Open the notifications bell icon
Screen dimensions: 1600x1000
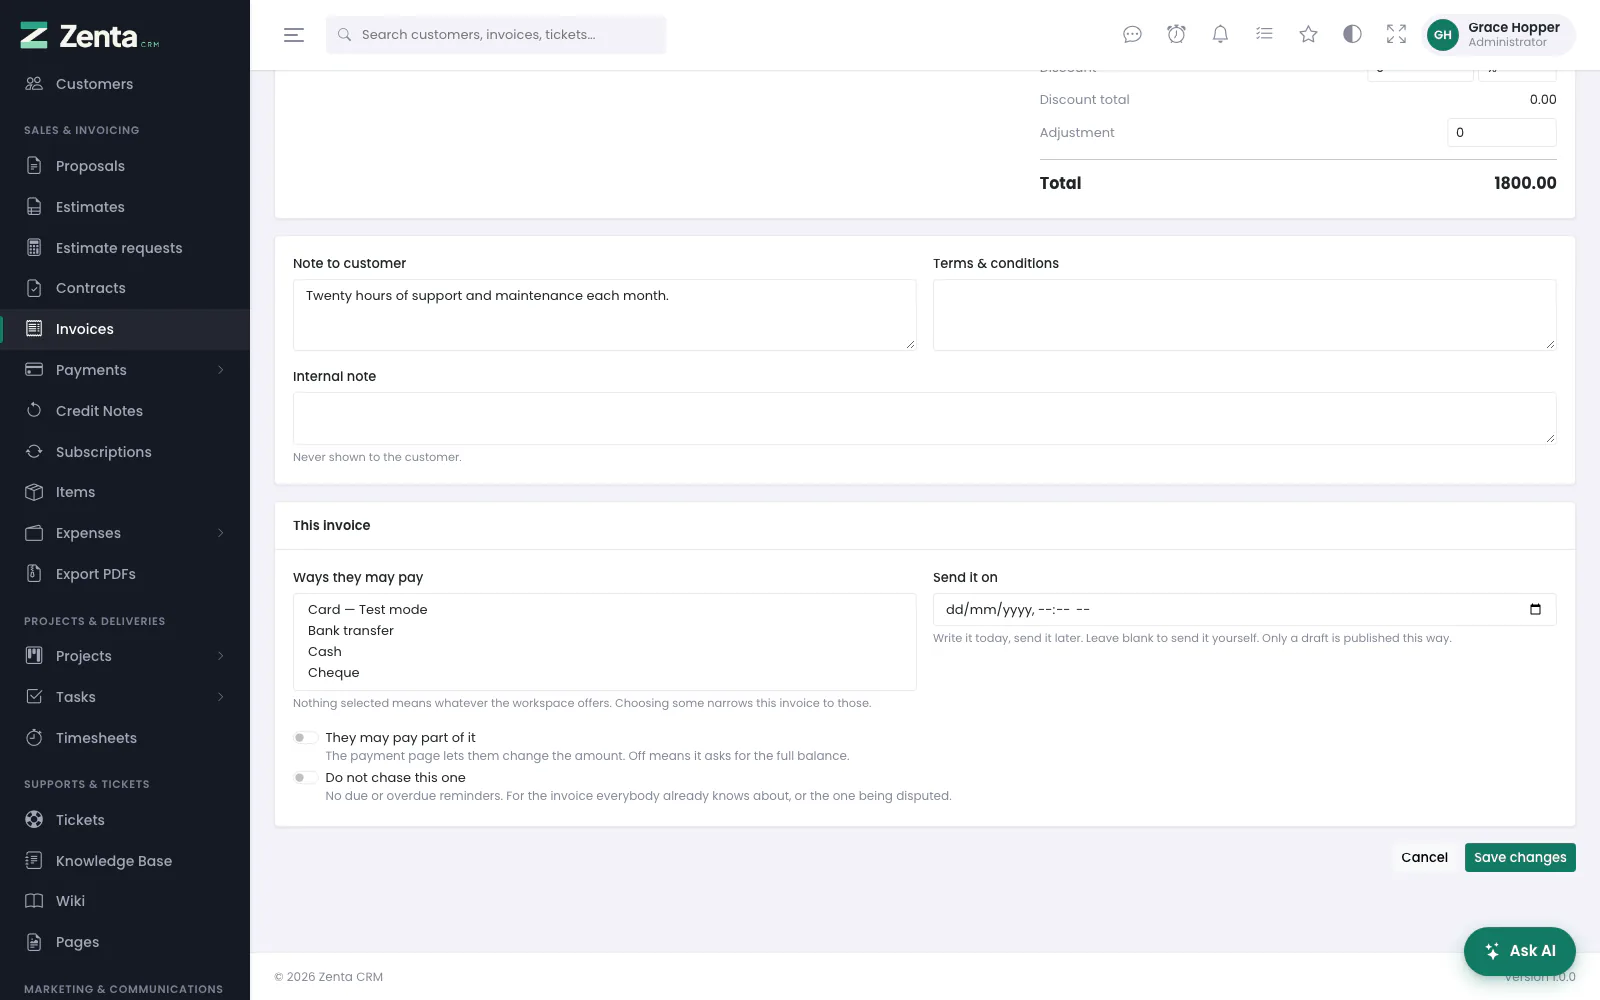pyautogui.click(x=1220, y=35)
